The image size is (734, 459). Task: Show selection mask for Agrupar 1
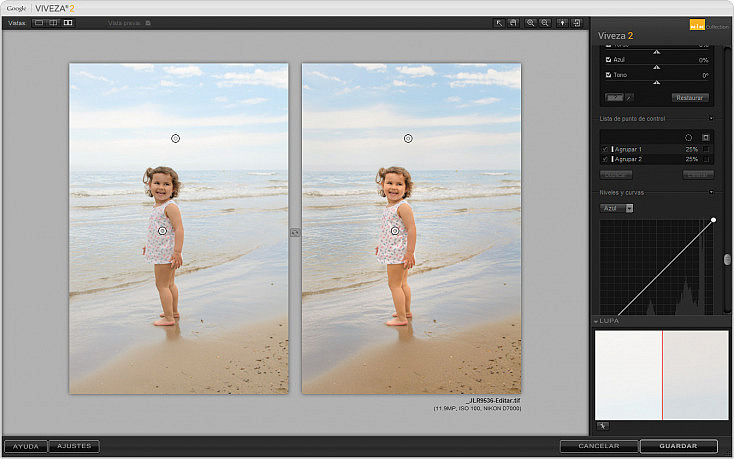pyautogui.click(x=706, y=149)
